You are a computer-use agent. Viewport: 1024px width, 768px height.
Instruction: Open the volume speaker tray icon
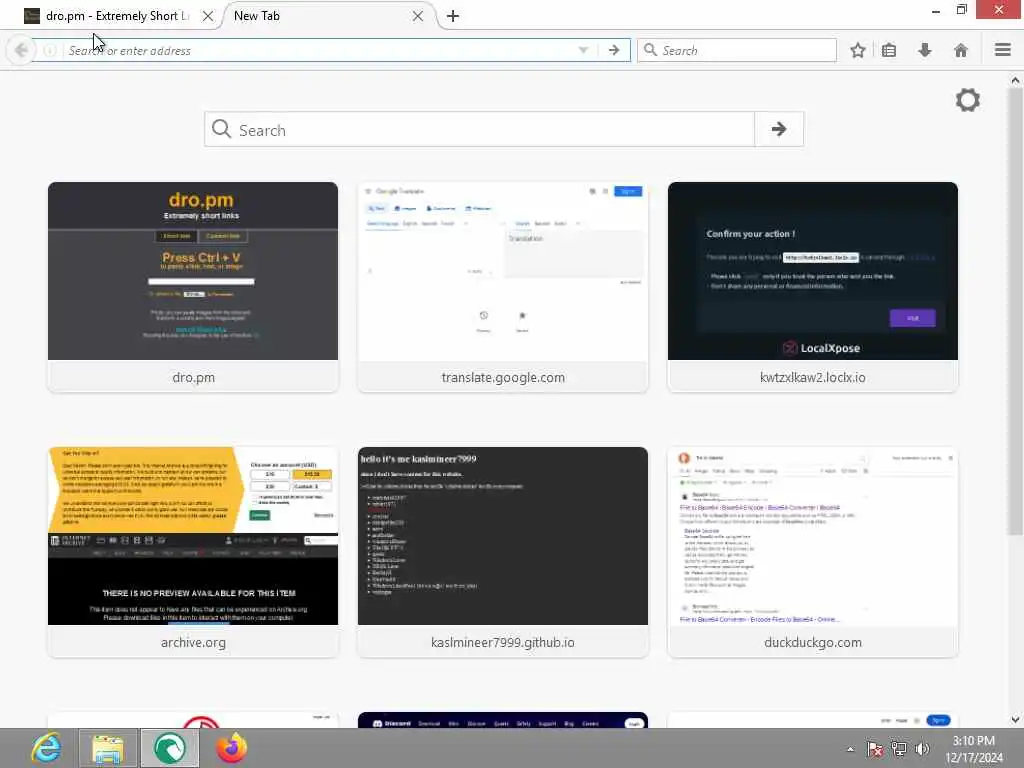[922, 749]
